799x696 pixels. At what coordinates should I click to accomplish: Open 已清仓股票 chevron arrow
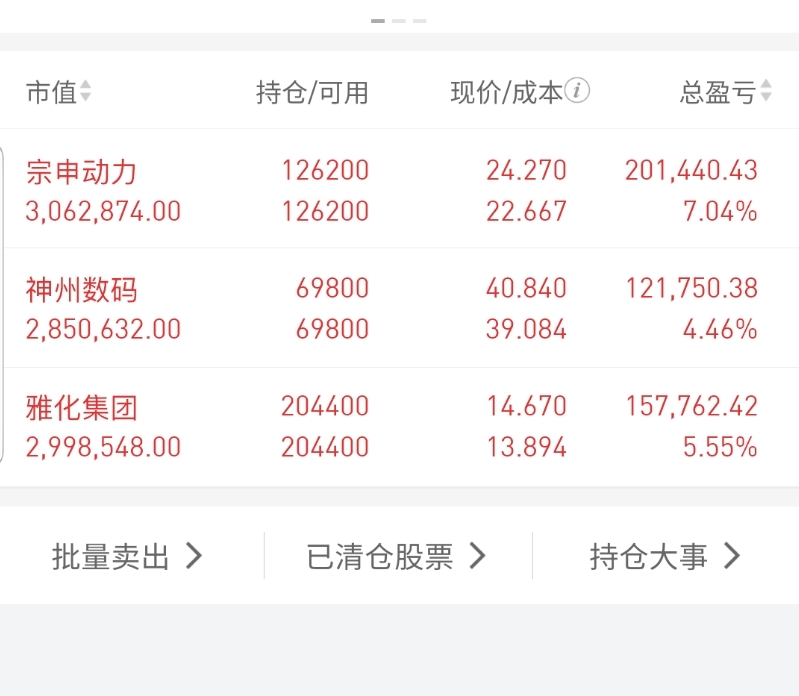477,556
